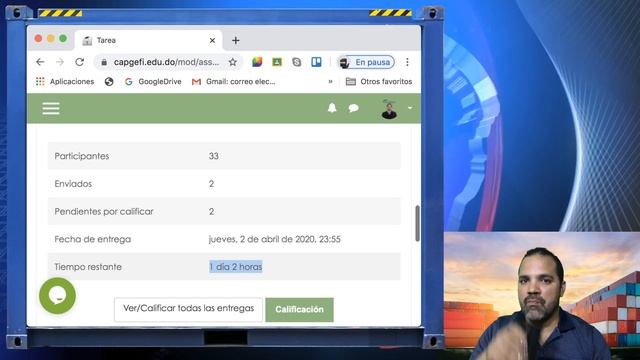The height and width of the screenshot is (360, 640).
Task: Click the Enviados label
Action: pos(73,184)
